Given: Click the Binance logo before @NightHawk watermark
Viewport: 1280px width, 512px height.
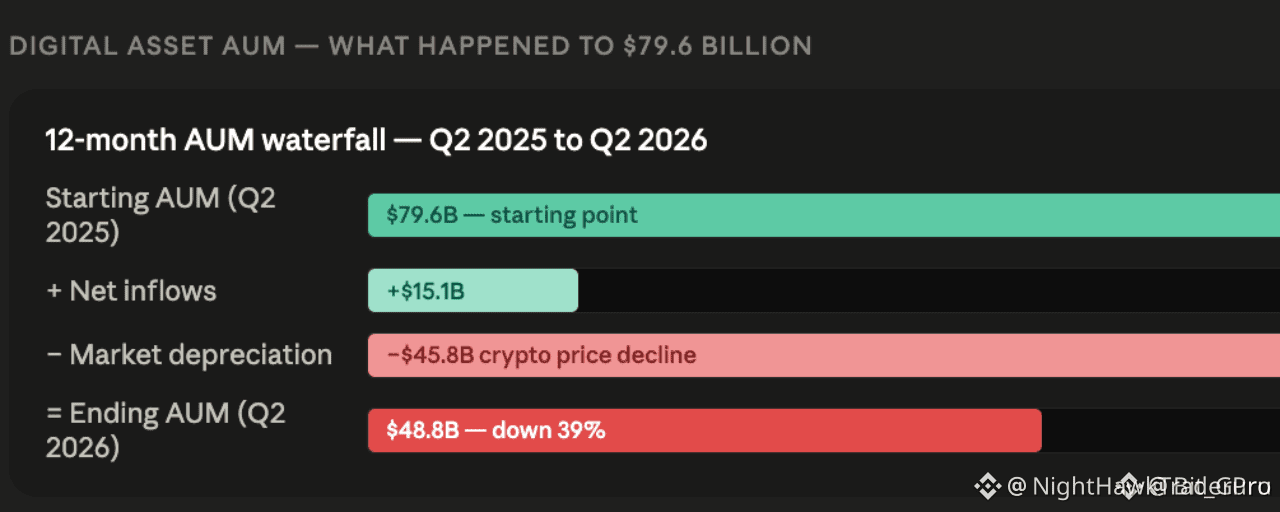Looking at the screenshot, I should 988,486.
